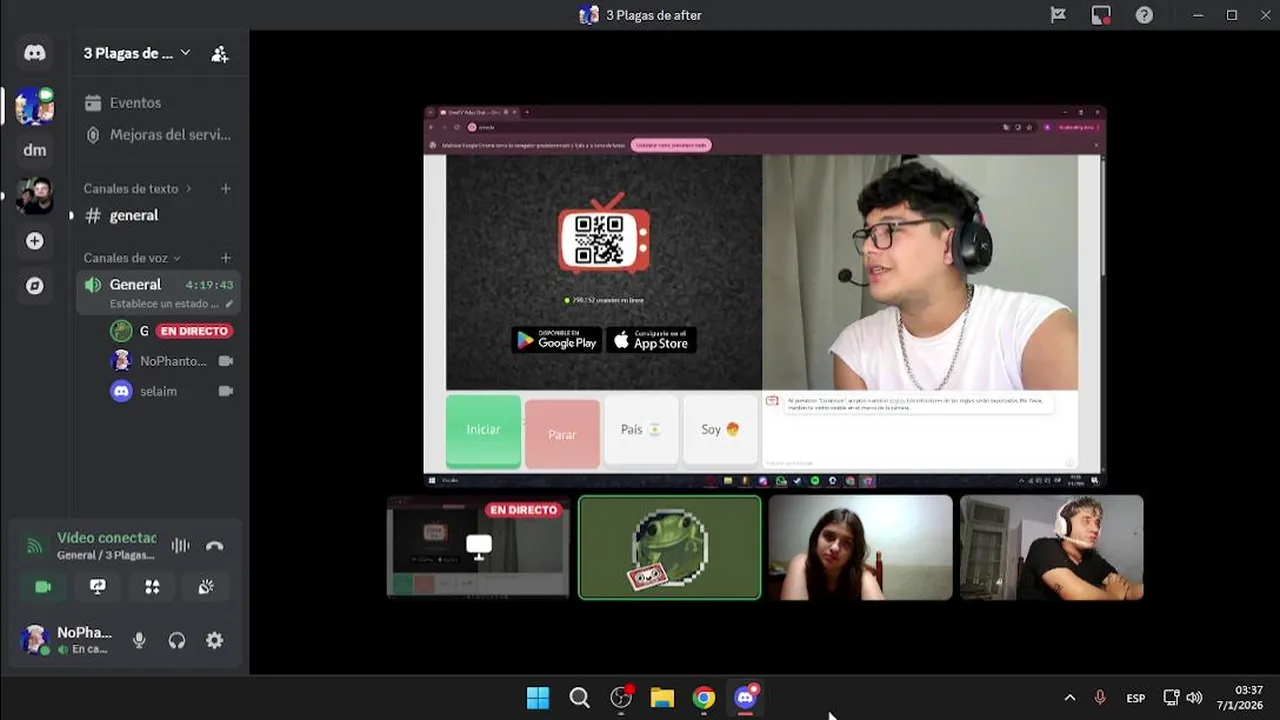Click Add a Server plus icon
Viewport: 1280px width, 720px height.
tap(35, 241)
